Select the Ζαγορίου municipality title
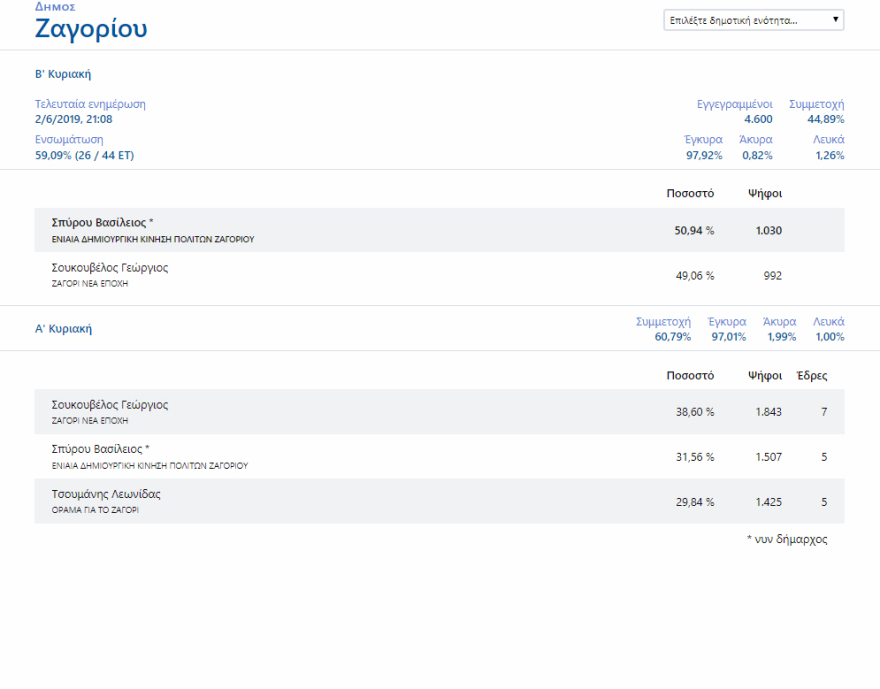 (x=91, y=29)
